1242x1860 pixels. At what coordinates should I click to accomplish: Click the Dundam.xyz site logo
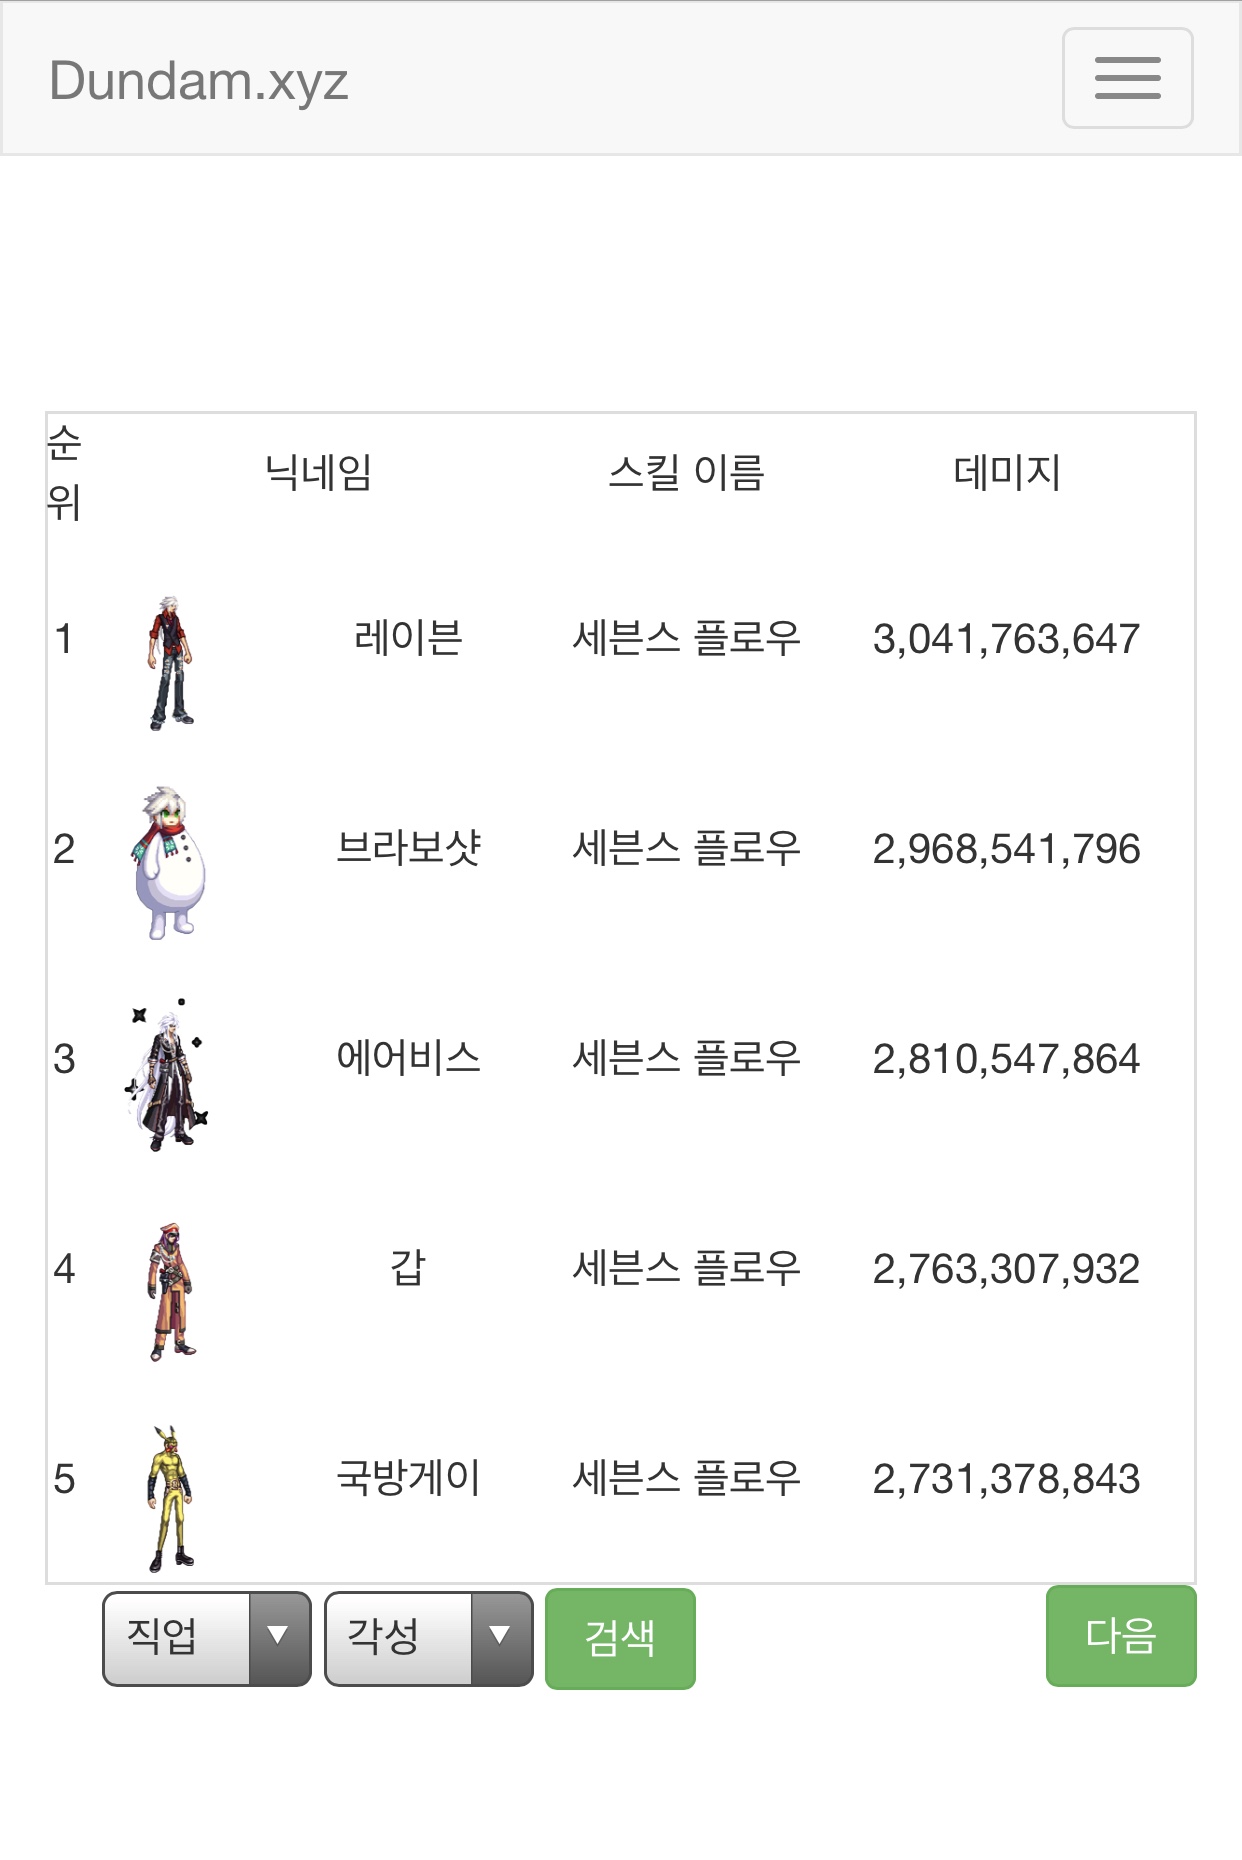(x=198, y=81)
